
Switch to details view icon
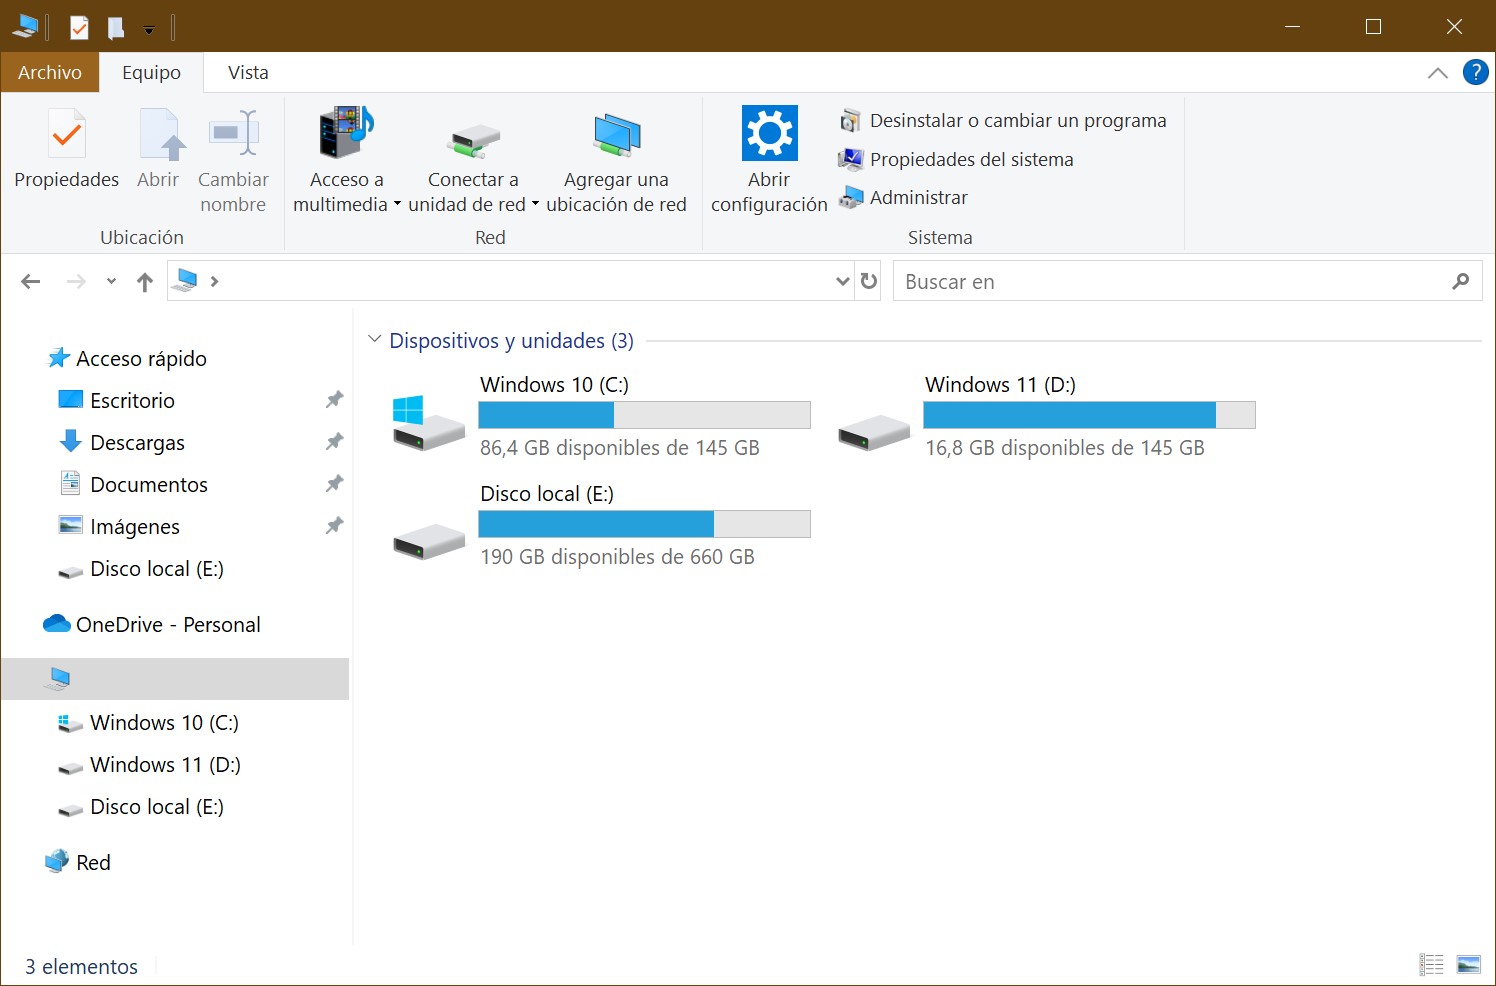1431,965
